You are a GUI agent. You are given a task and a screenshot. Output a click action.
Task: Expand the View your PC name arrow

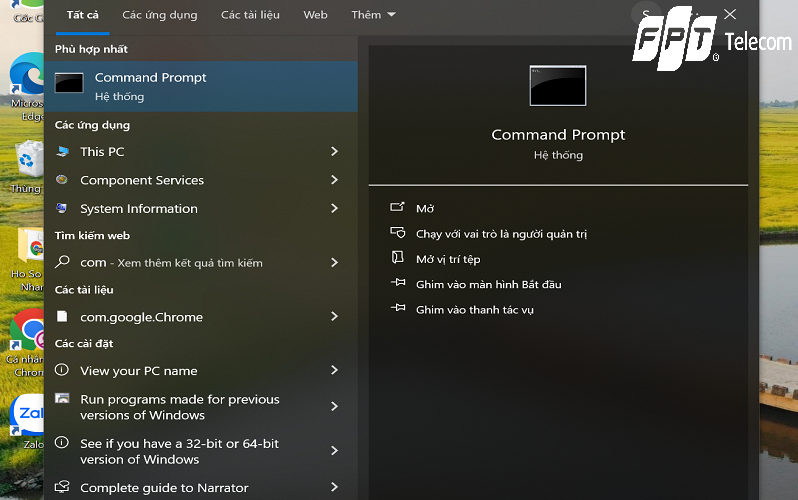[334, 370]
